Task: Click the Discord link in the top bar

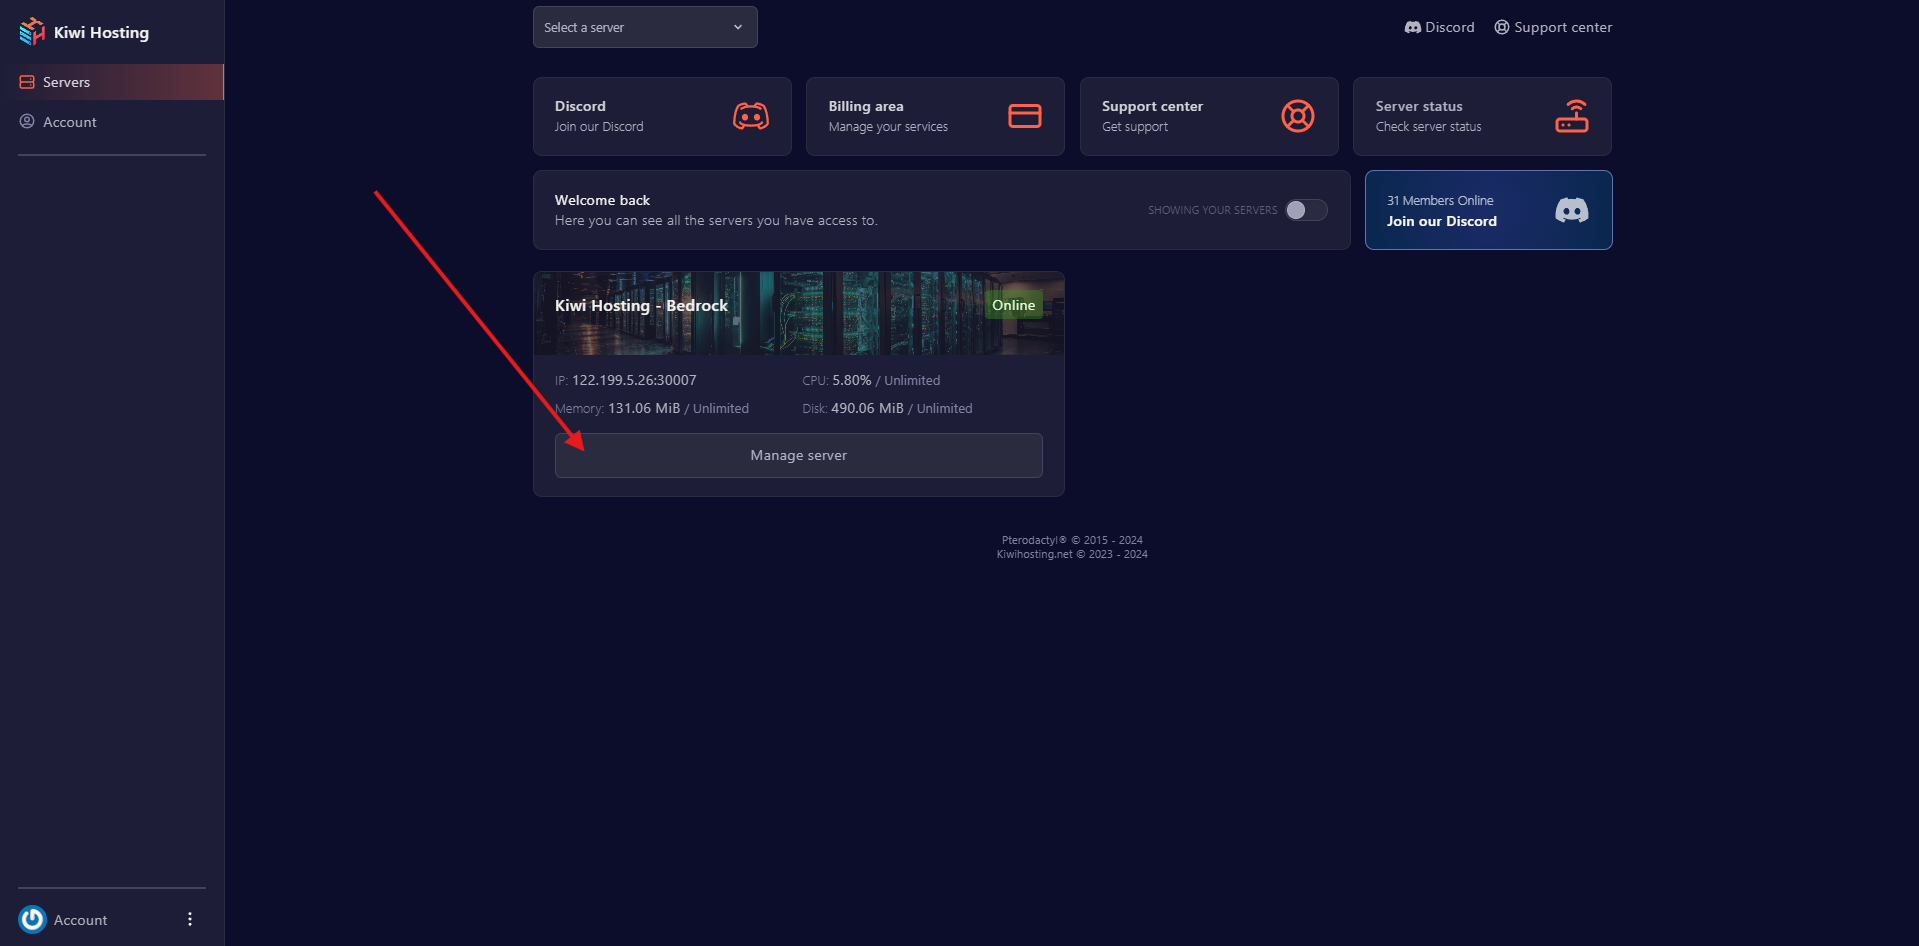Action: pos(1440,27)
